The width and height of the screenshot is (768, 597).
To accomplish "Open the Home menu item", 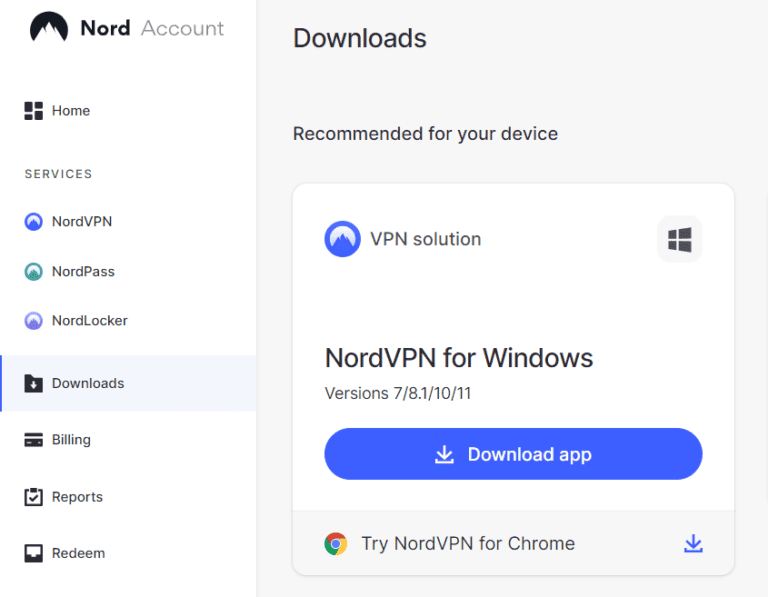I will (x=71, y=111).
